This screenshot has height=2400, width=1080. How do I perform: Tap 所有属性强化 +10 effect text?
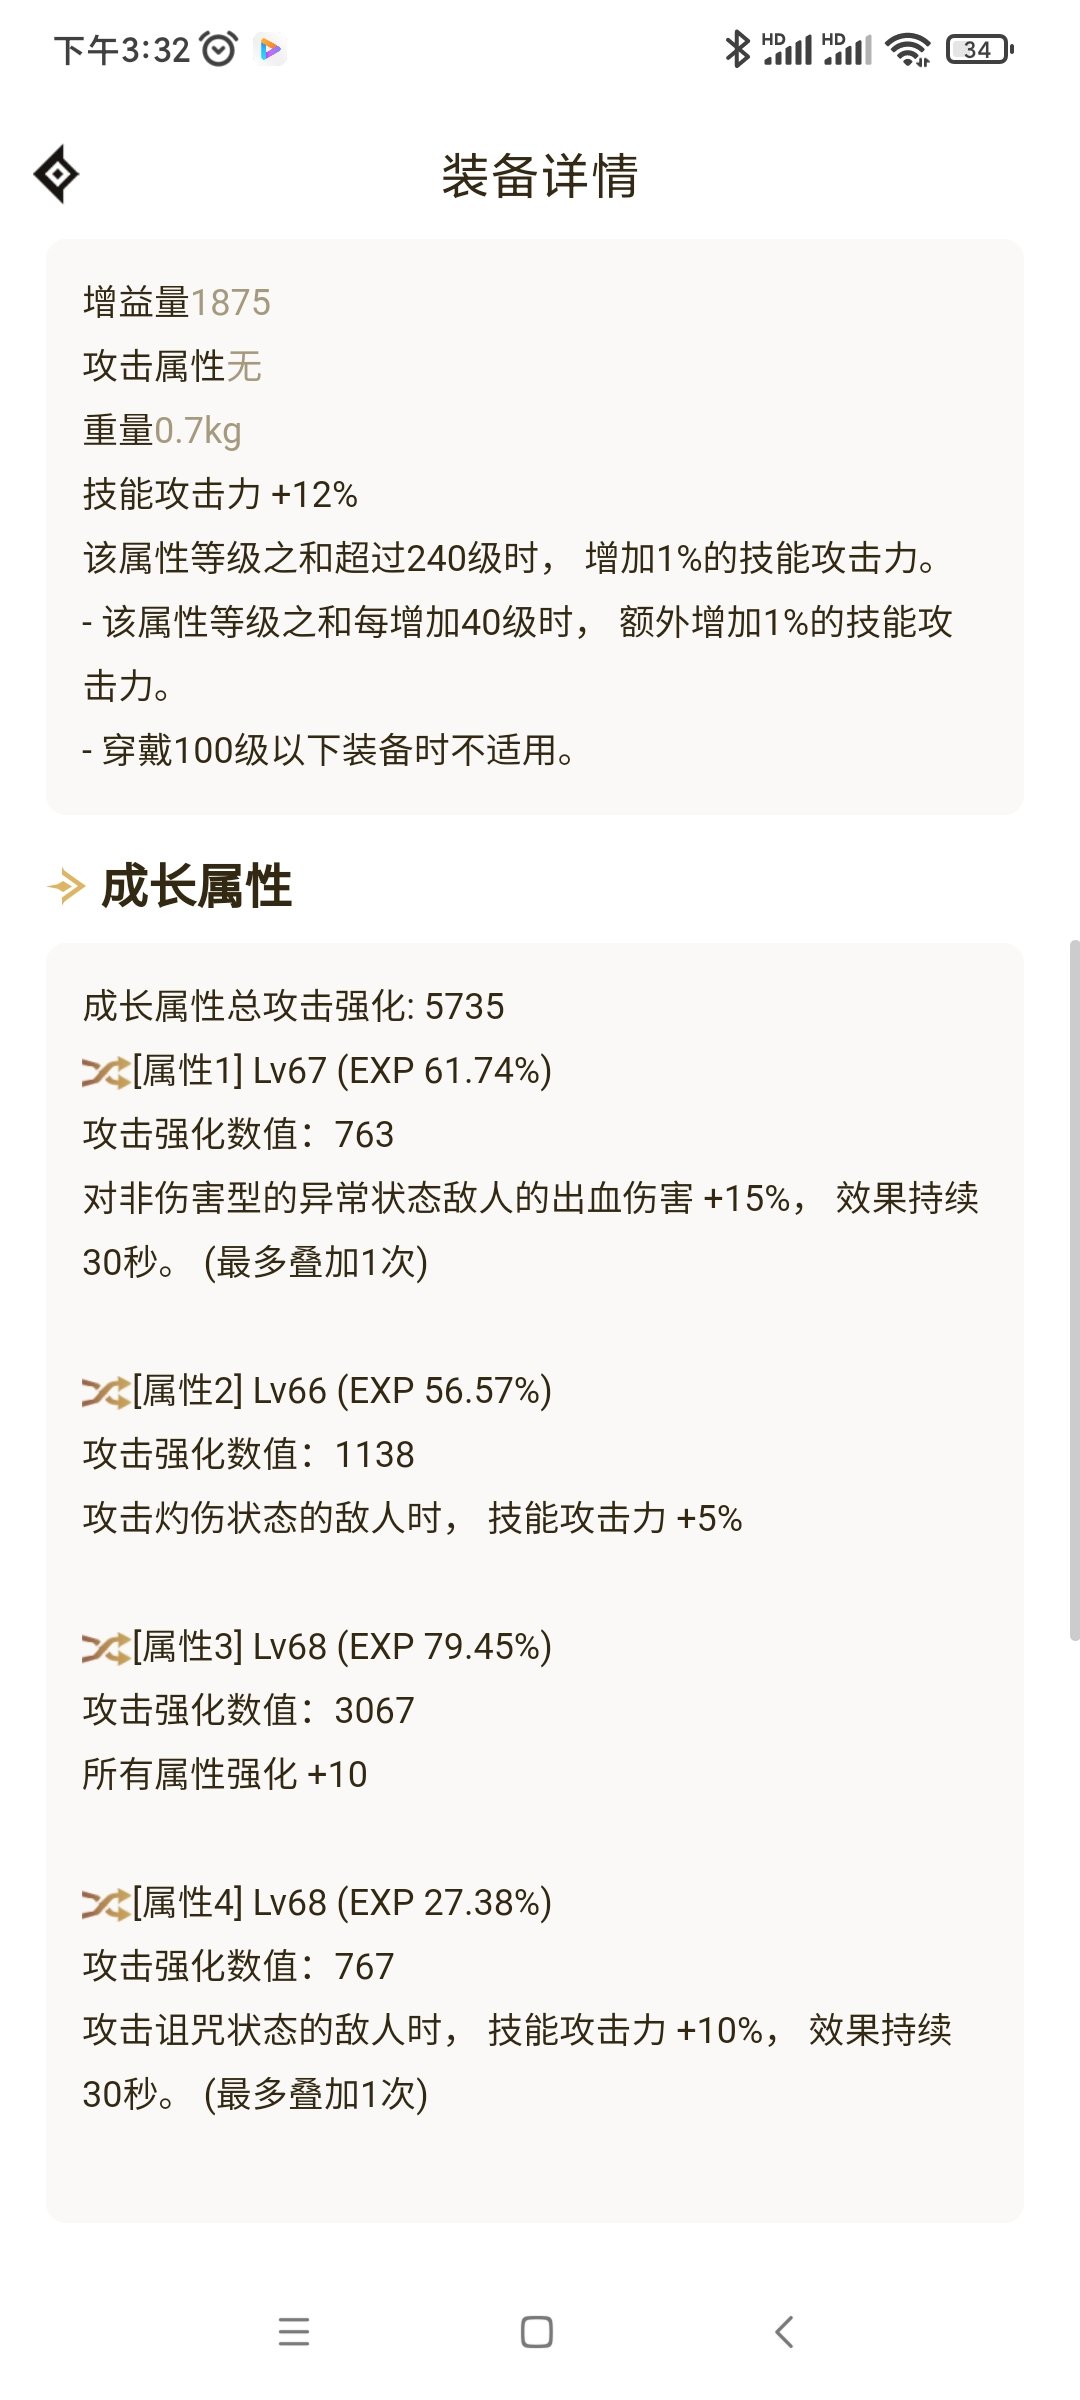(225, 1774)
